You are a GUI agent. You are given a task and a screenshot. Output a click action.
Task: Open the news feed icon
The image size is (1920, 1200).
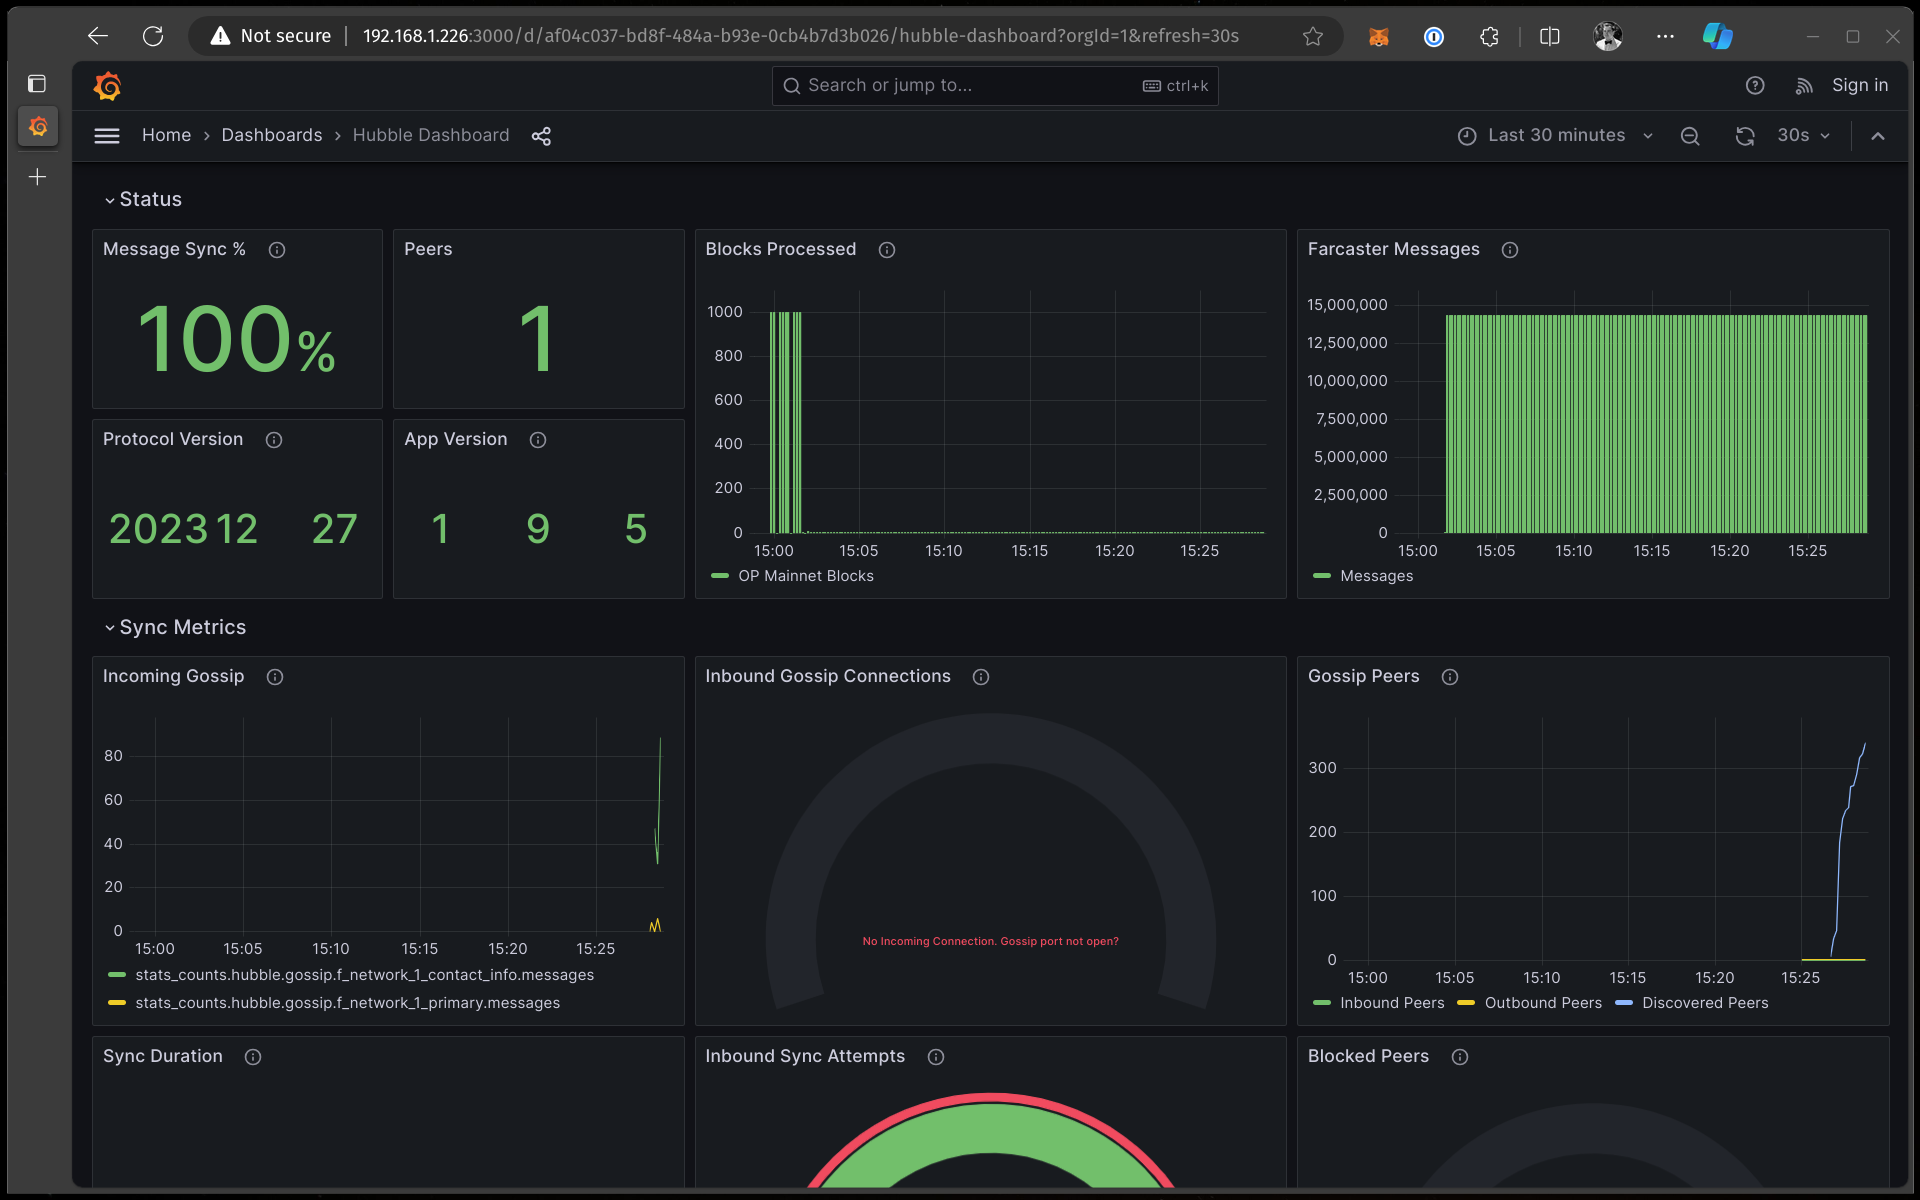(x=1804, y=86)
